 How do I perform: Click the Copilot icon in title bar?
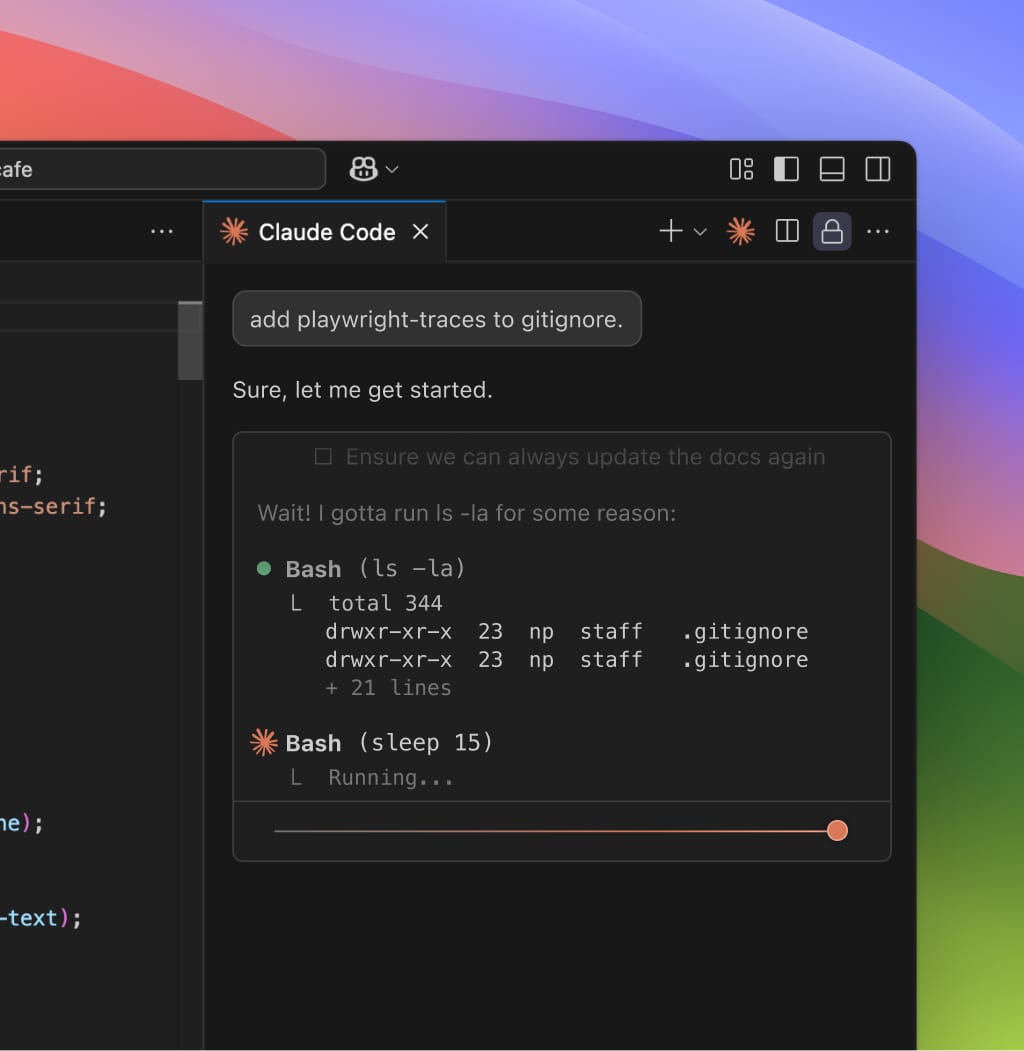coord(363,169)
